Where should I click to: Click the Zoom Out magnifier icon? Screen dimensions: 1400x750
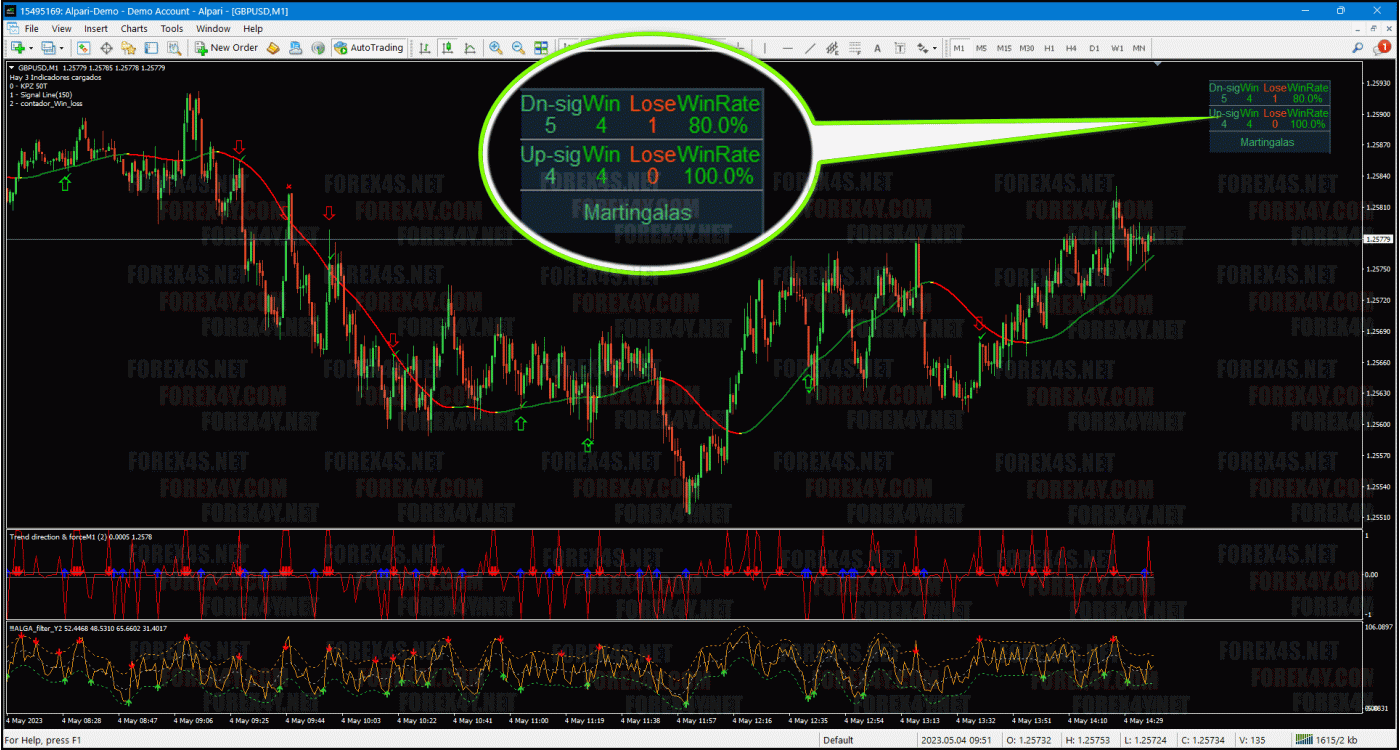[x=518, y=47]
